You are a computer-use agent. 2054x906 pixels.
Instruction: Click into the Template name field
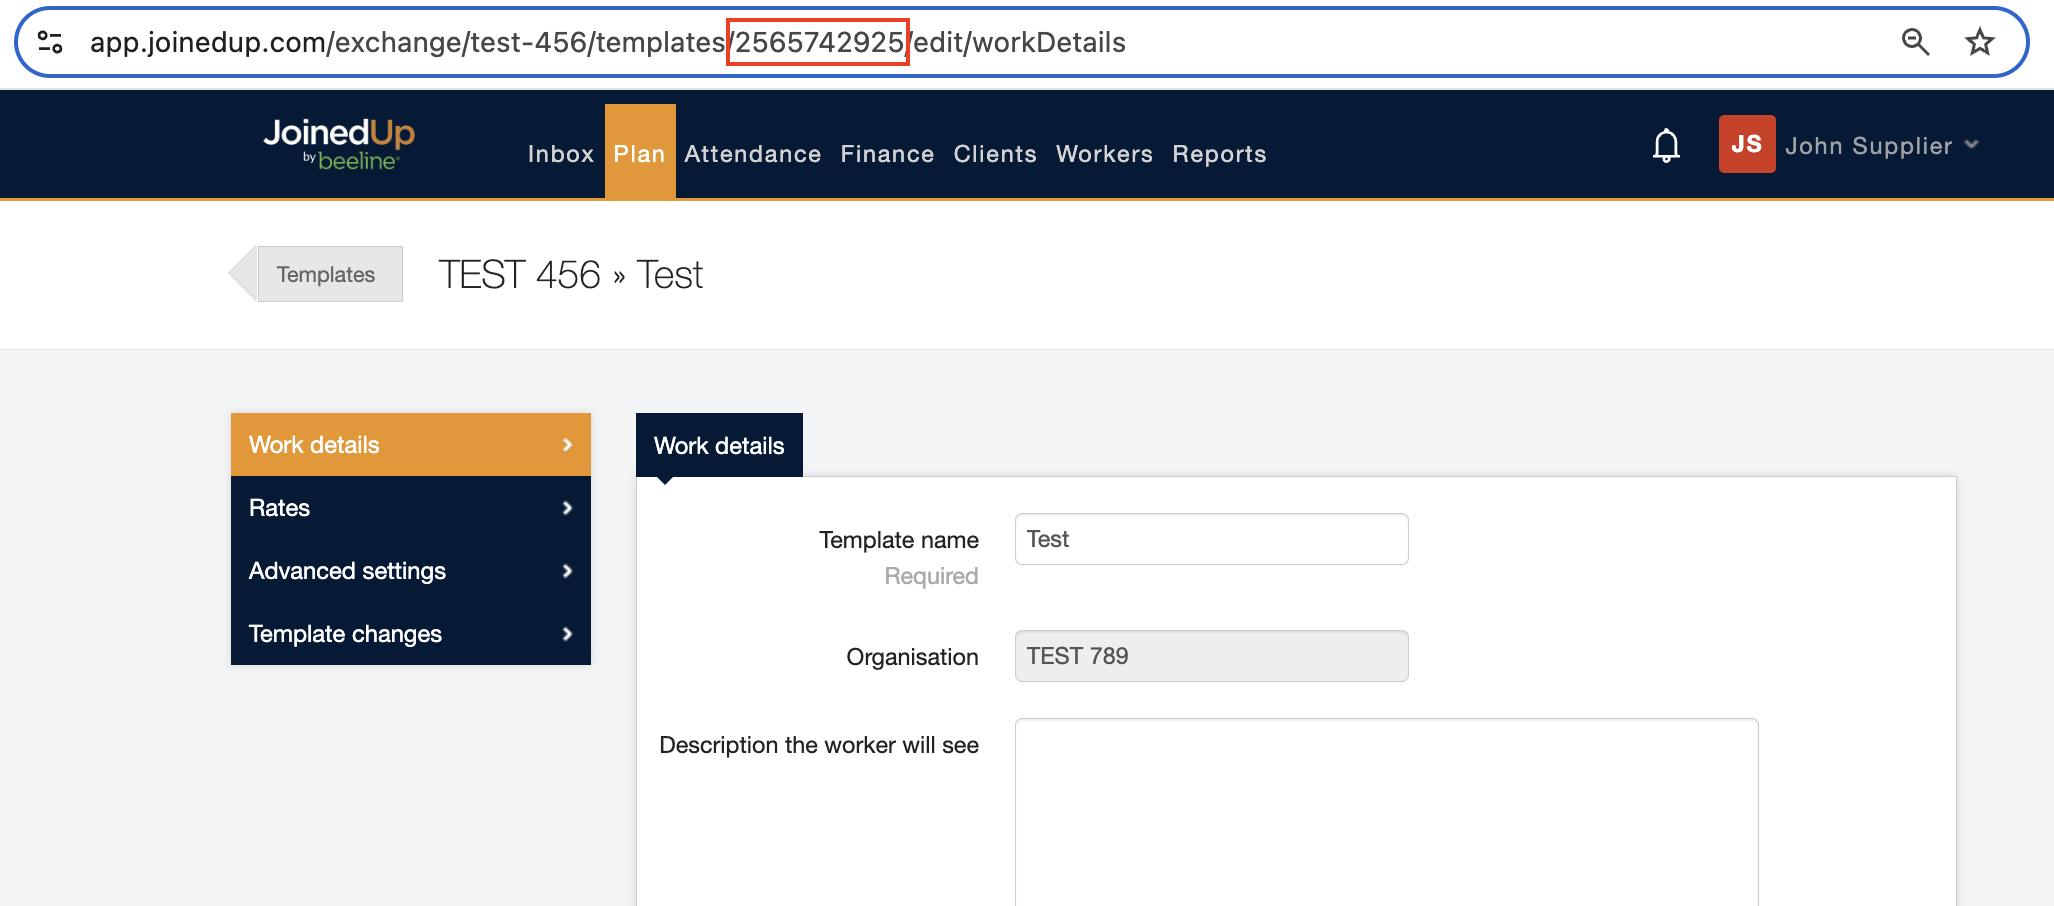click(x=1211, y=539)
